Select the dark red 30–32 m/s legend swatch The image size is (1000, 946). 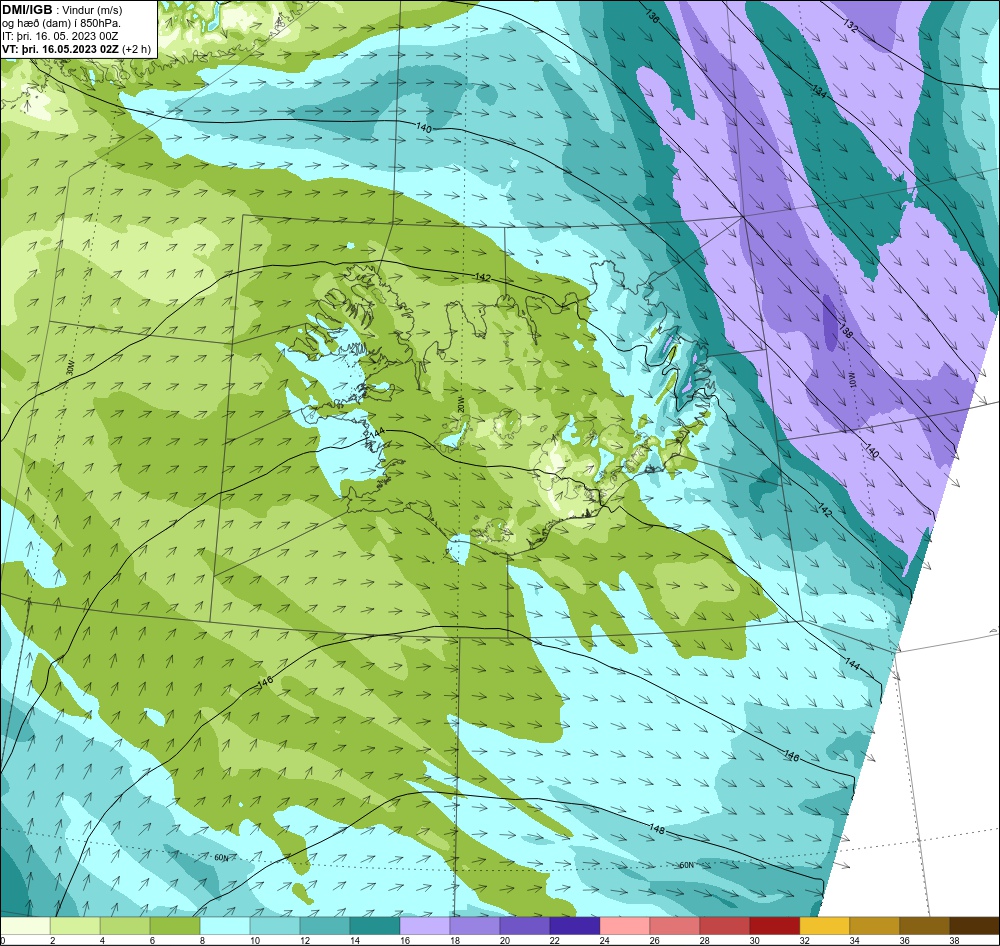point(775,926)
